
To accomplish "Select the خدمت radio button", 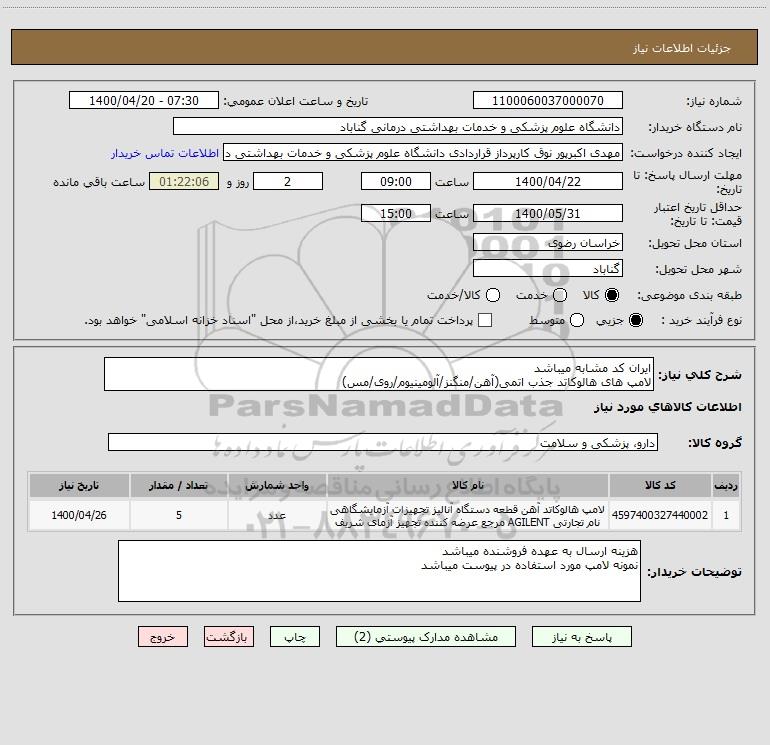I will coord(560,295).
